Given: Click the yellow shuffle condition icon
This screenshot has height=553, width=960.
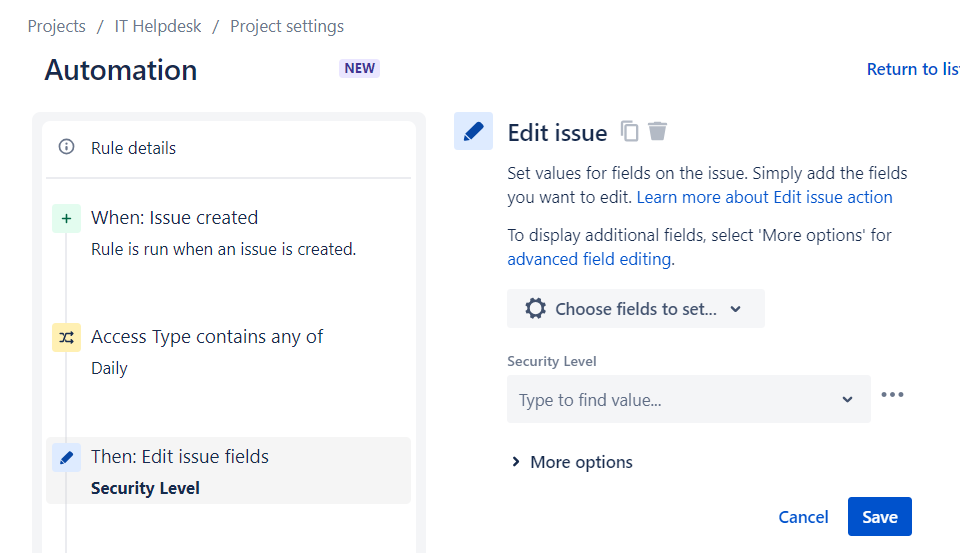Looking at the screenshot, I should pyautogui.click(x=66, y=338).
